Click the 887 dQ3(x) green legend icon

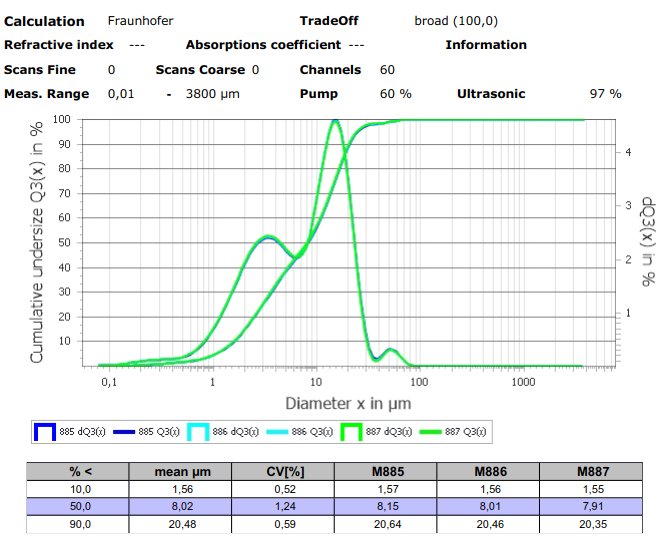click(x=351, y=432)
